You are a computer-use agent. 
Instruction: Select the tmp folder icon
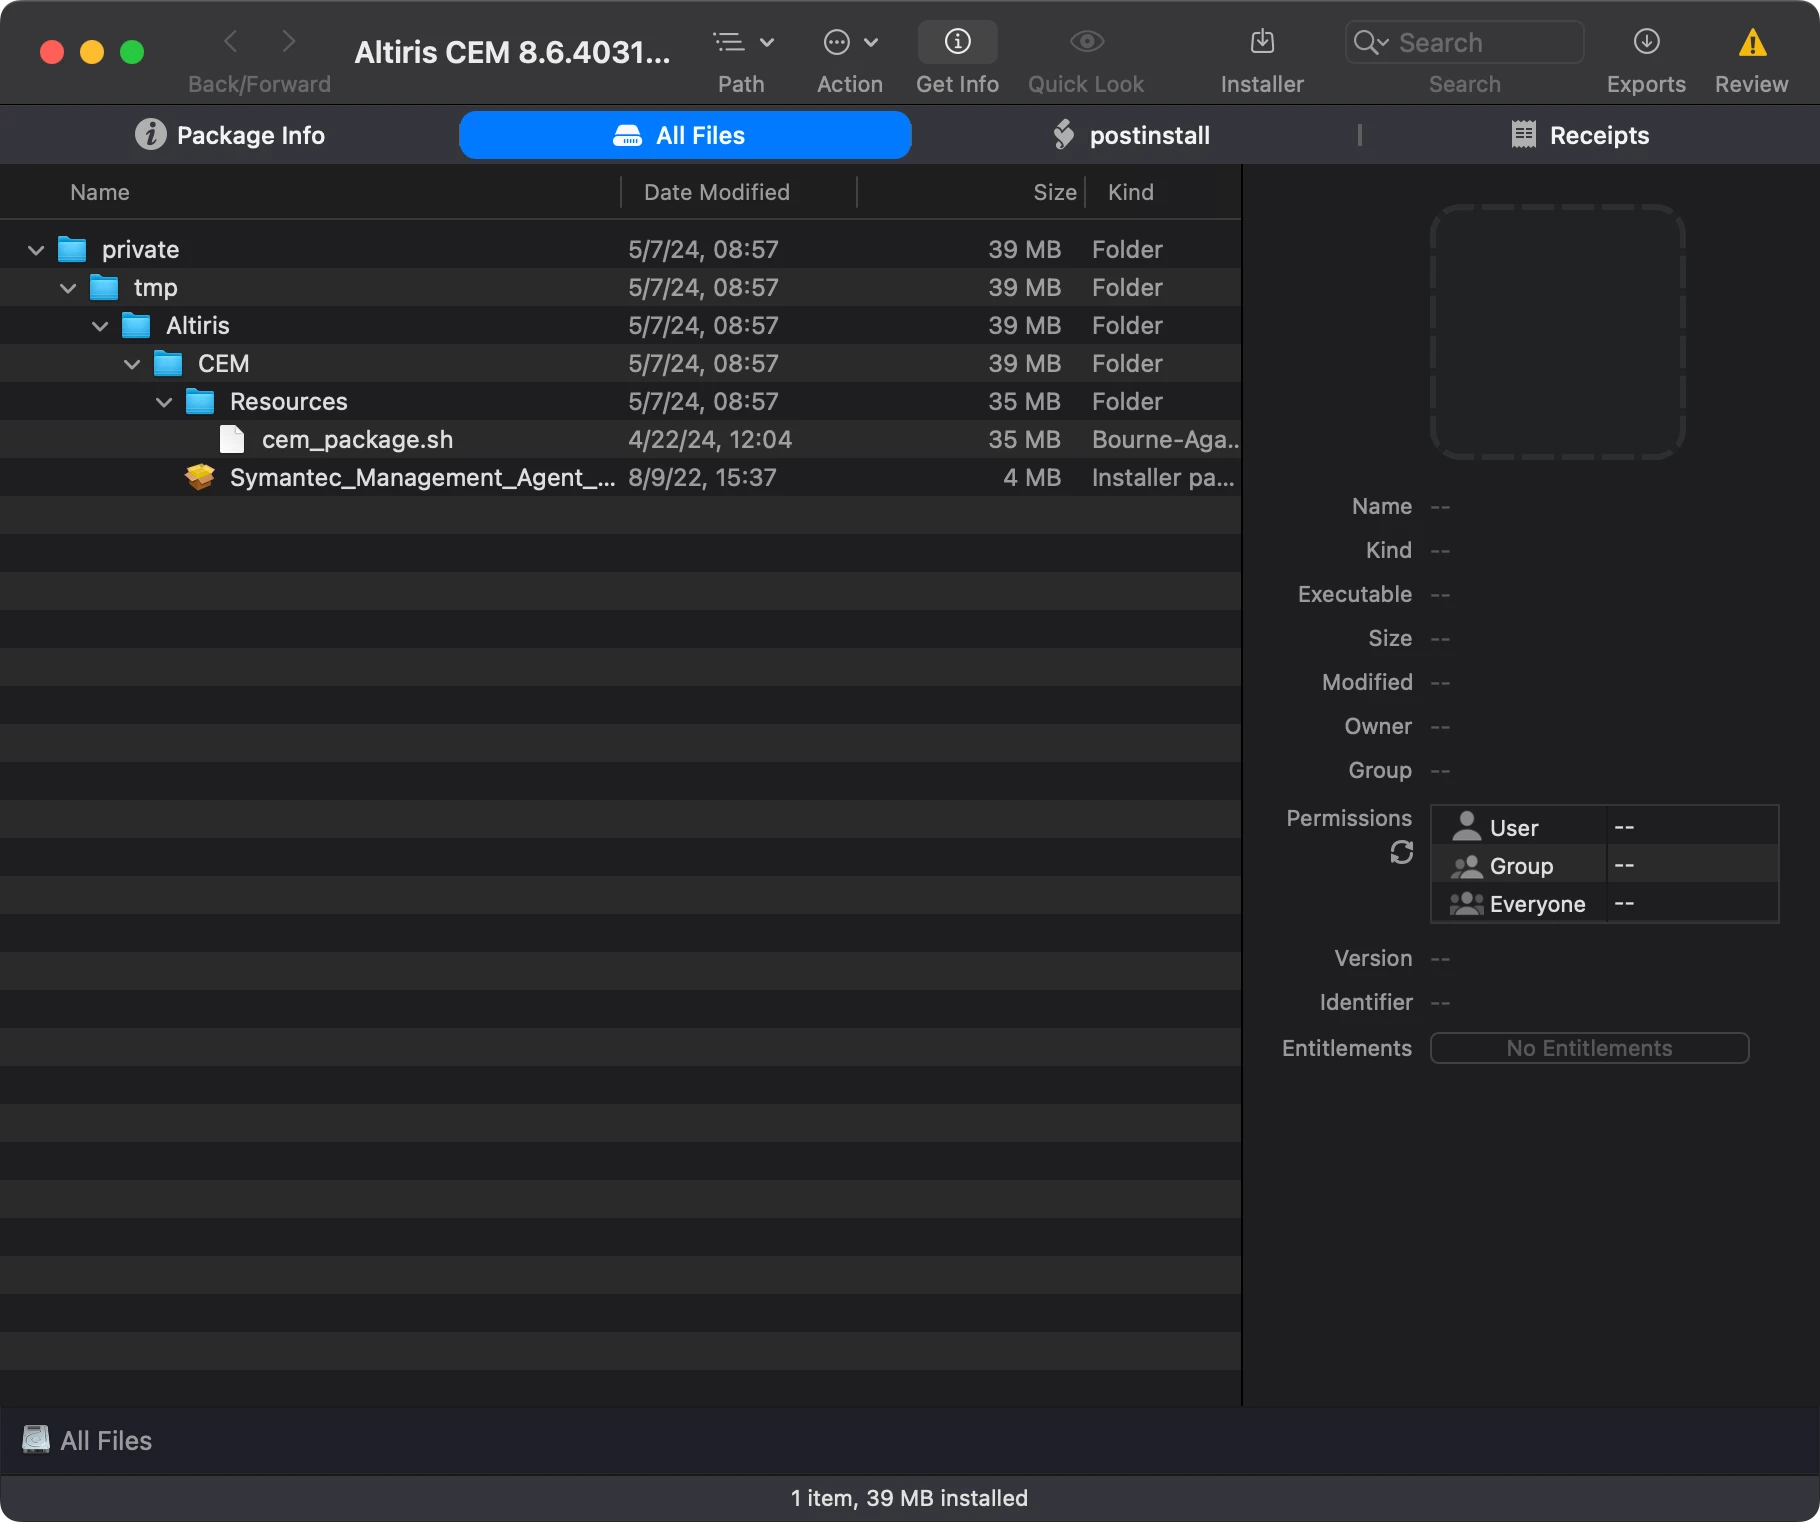click(104, 287)
